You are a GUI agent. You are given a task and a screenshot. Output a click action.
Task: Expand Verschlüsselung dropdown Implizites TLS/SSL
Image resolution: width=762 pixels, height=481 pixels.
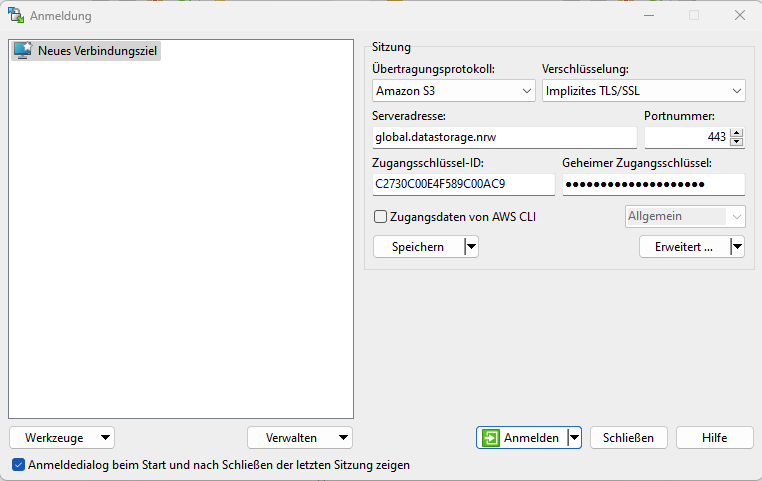pos(643,91)
